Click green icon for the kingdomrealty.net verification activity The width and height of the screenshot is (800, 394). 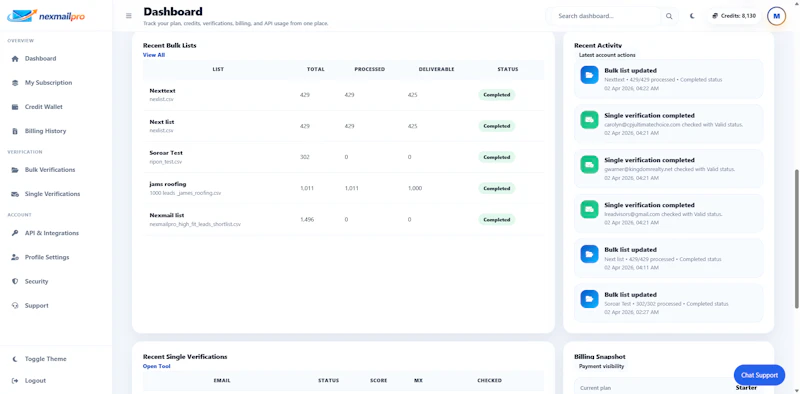(x=589, y=164)
